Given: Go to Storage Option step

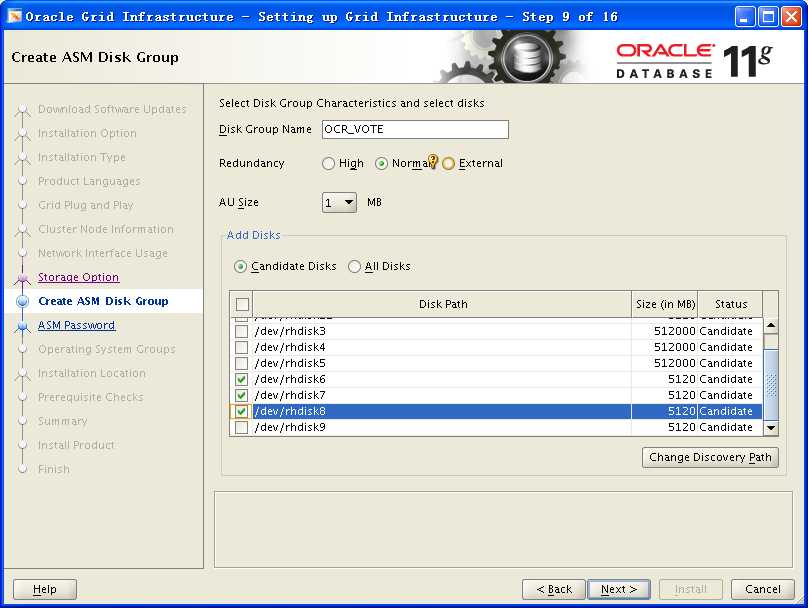Looking at the screenshot, I should [x=78, y=277].
